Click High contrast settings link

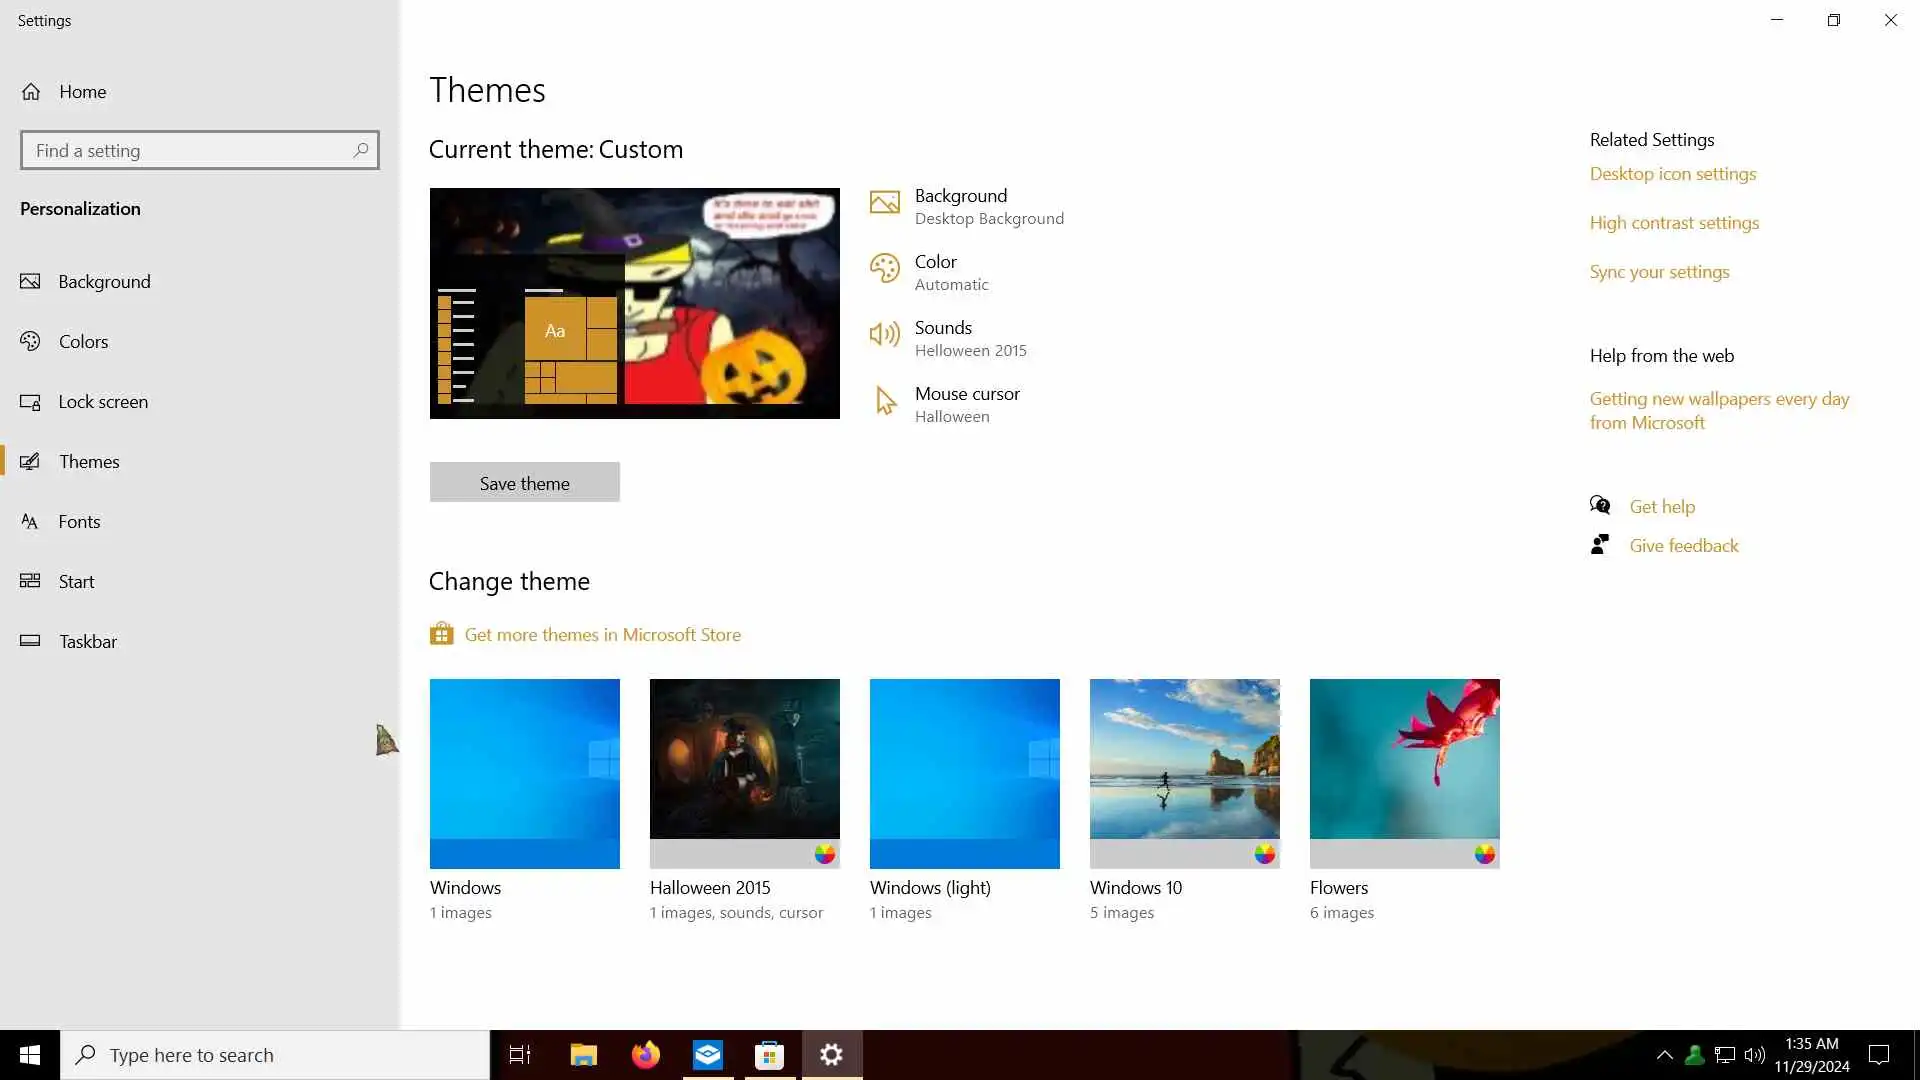click(x=1674, y=223)
